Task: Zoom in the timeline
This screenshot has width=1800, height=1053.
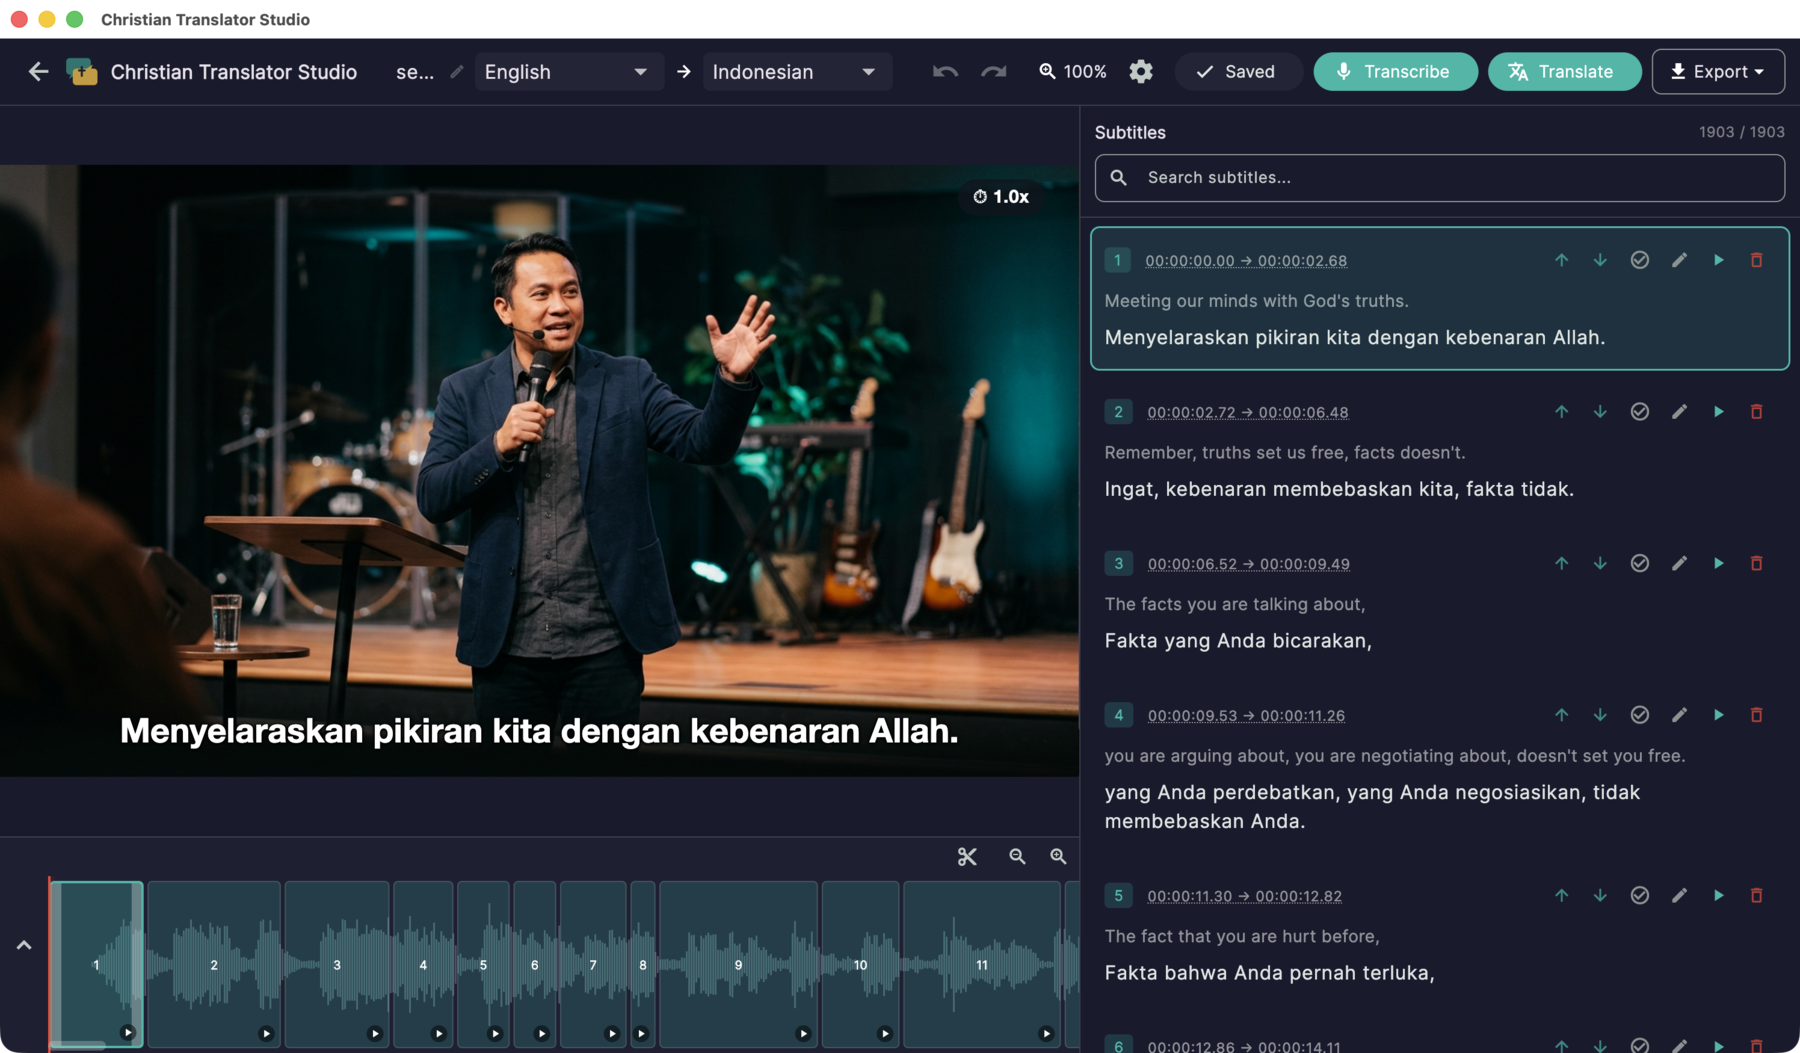Action: [x=1058, y=857]
